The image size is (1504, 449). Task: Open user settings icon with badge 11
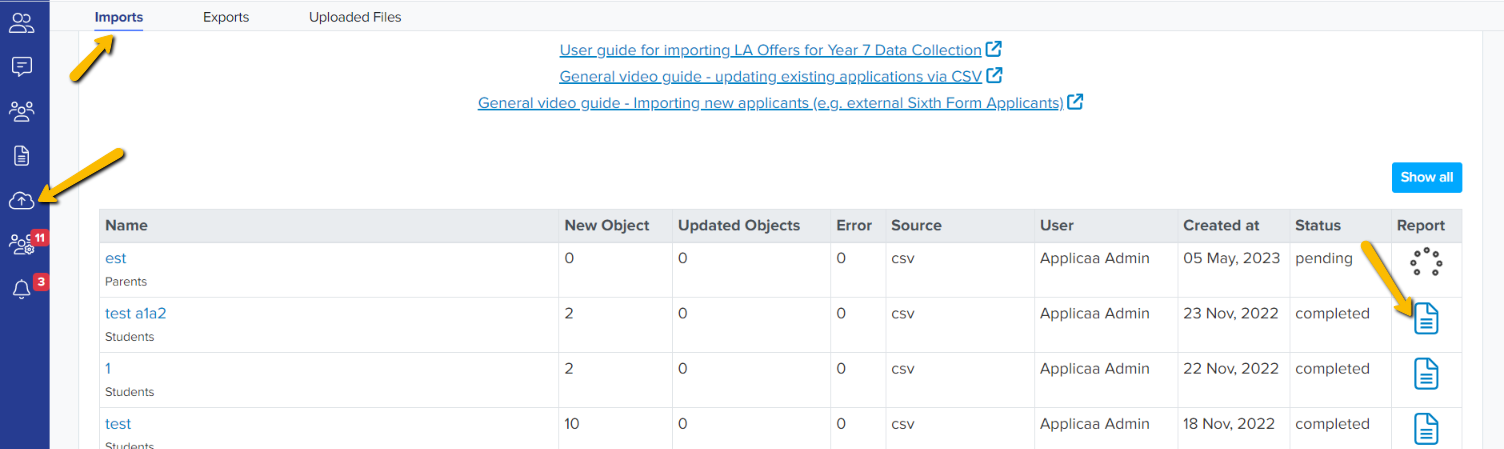21,244
